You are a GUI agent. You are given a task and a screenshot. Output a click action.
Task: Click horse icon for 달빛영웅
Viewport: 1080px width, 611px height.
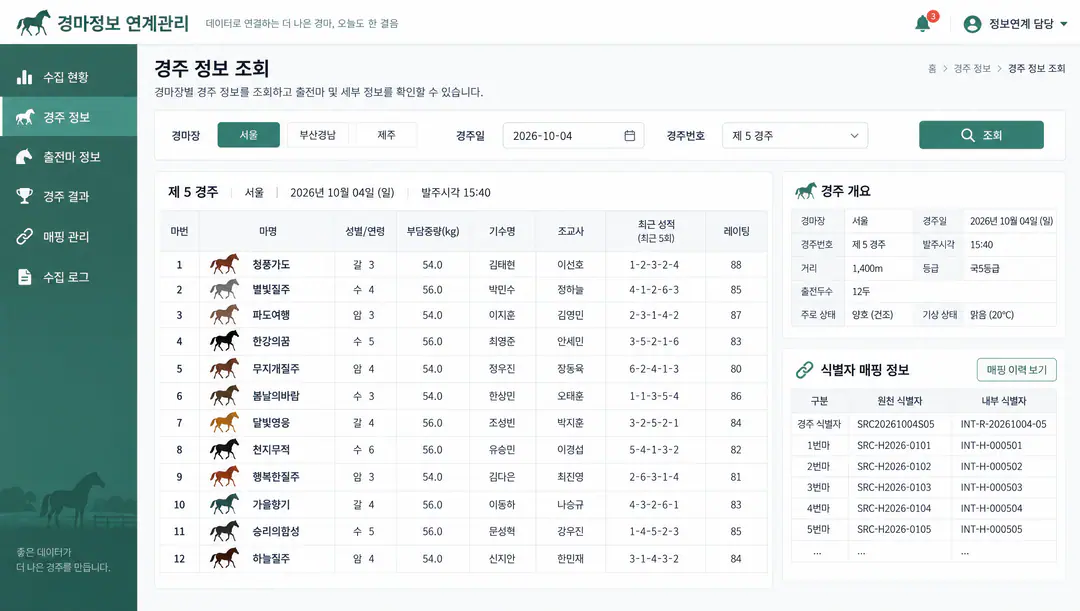(225, 422)
